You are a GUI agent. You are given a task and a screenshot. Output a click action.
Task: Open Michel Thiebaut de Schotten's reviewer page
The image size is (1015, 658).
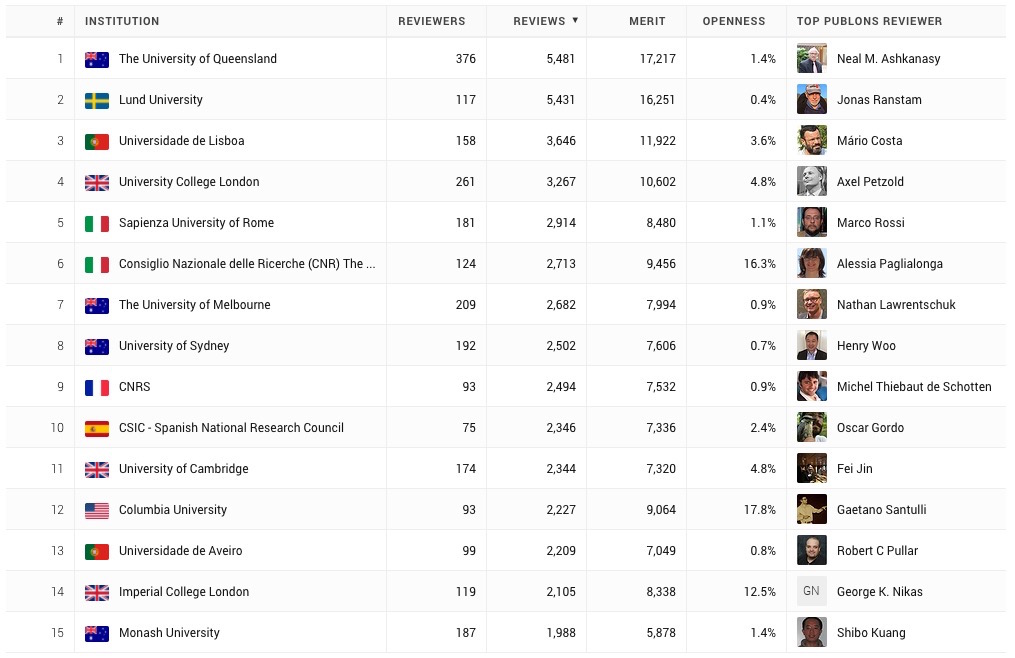click(913, 387)
